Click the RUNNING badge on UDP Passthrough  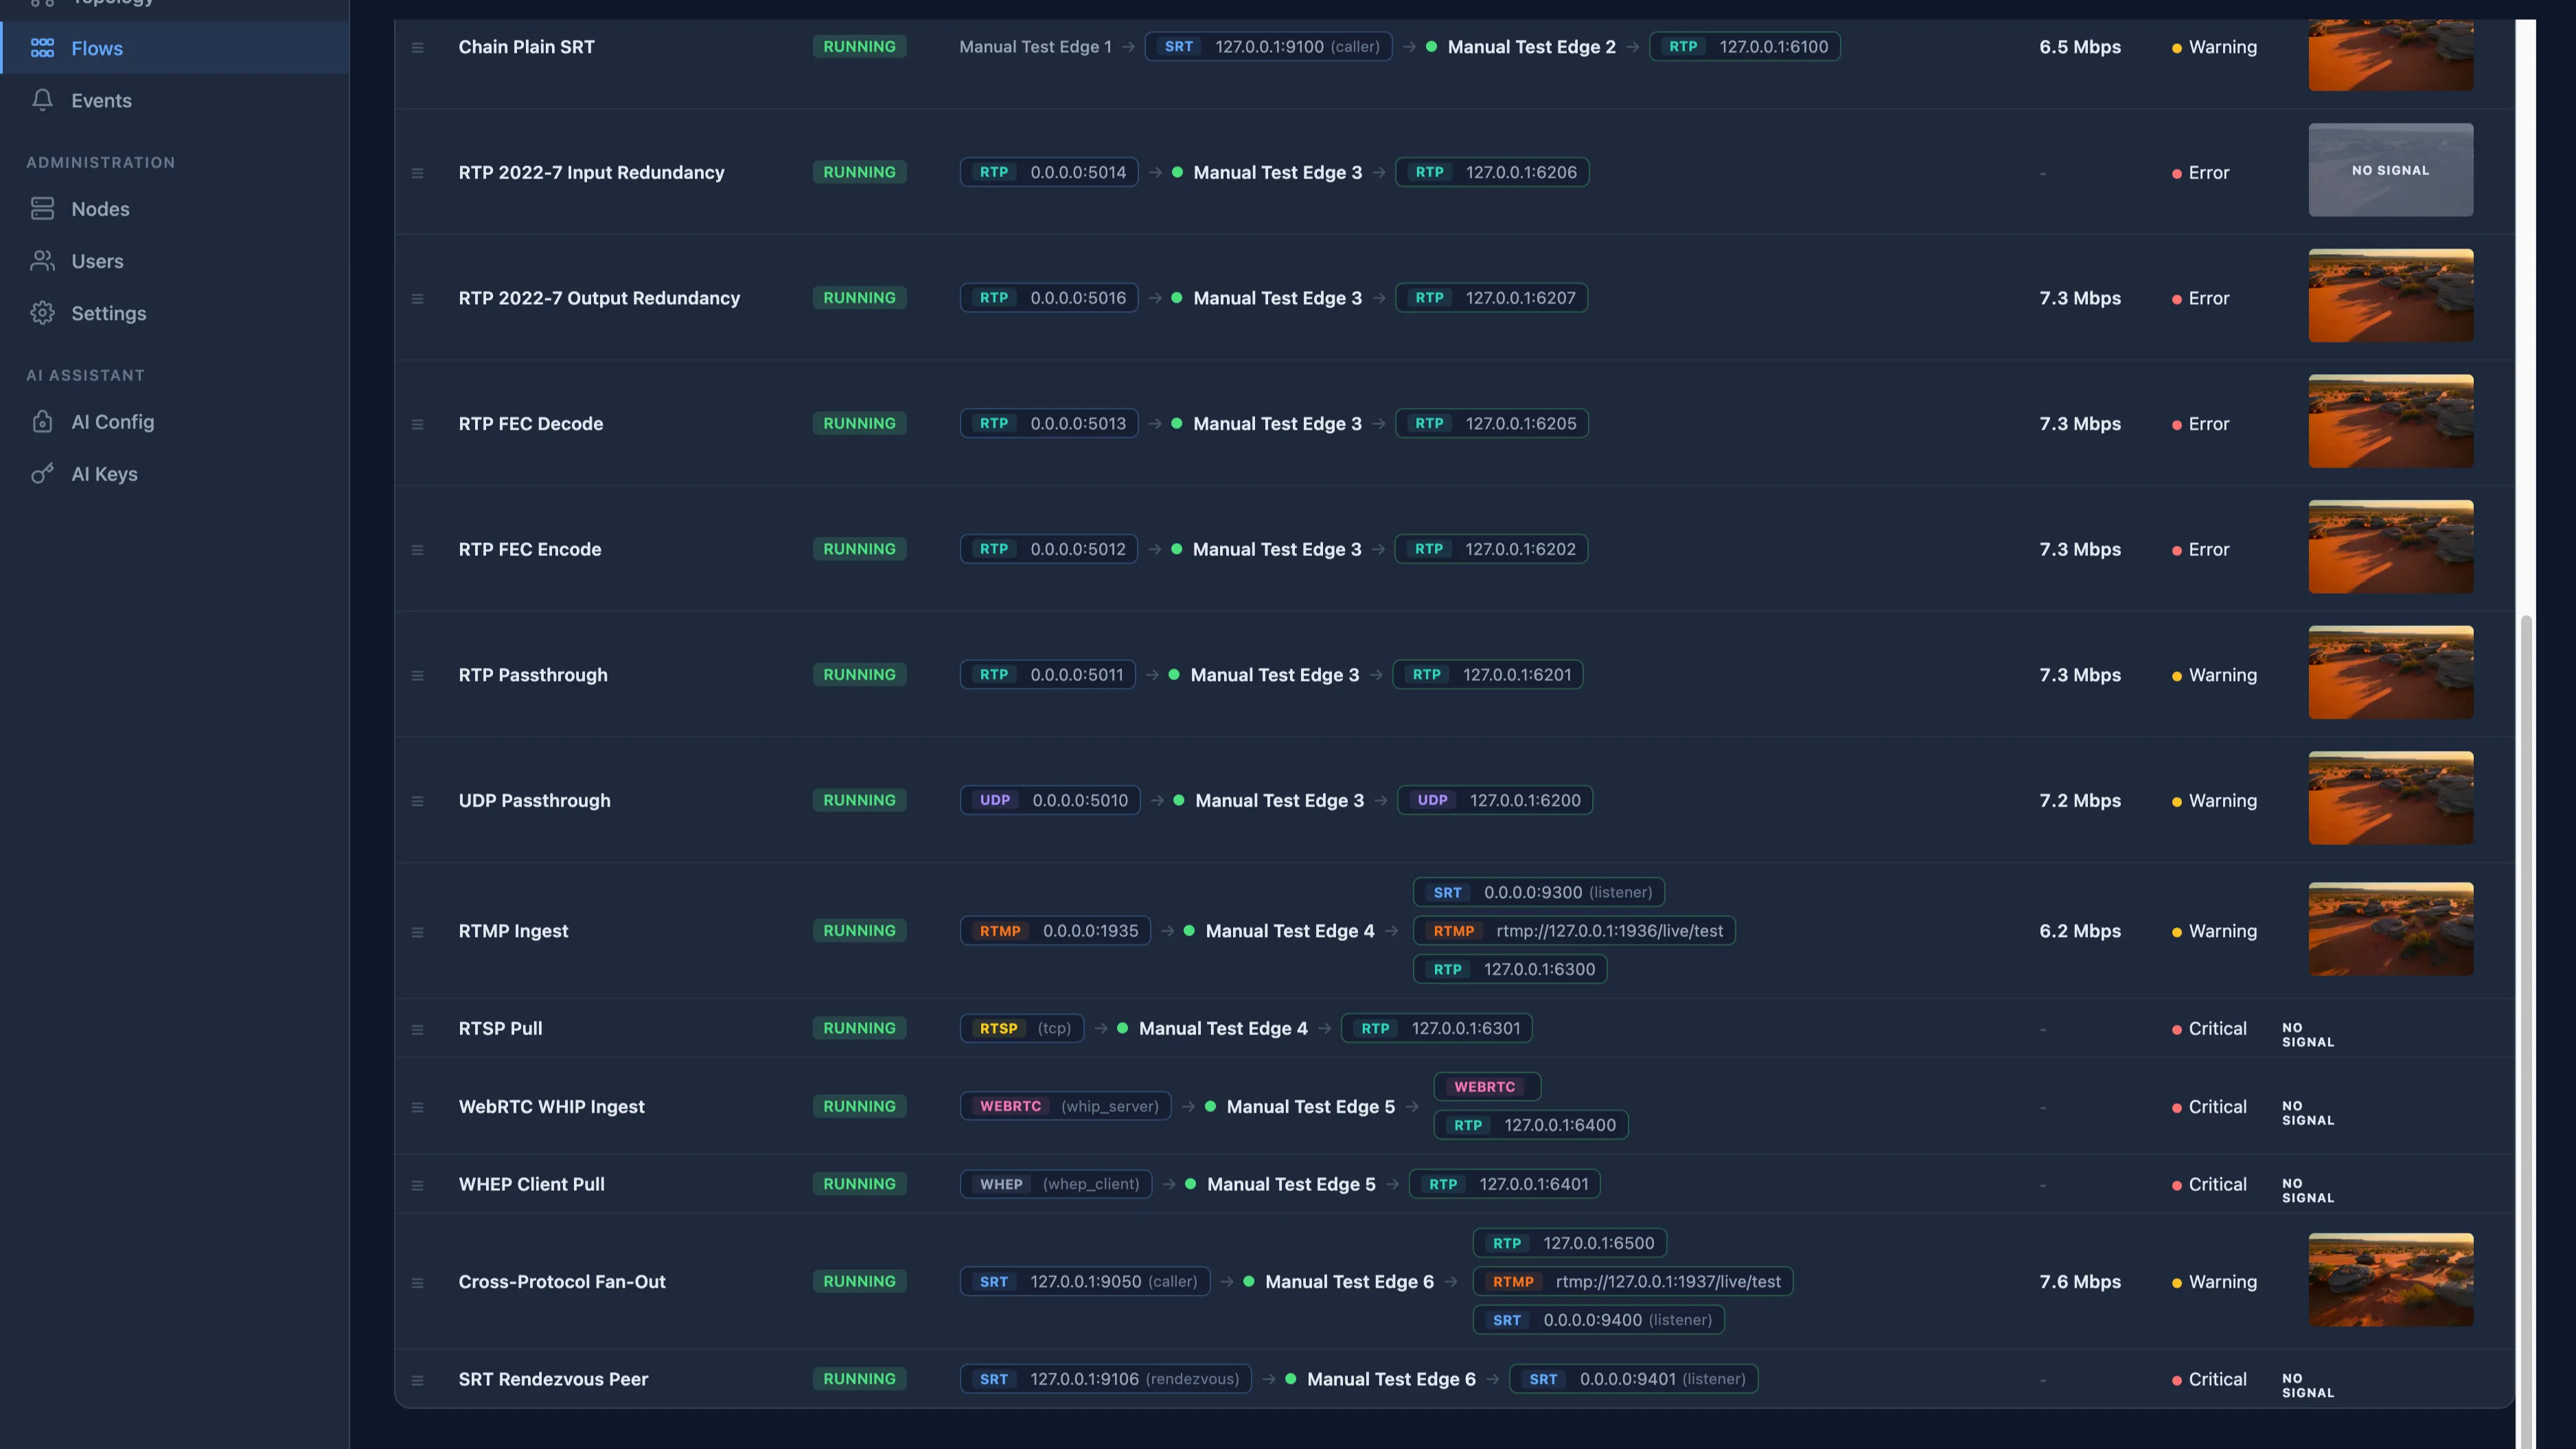859,800
